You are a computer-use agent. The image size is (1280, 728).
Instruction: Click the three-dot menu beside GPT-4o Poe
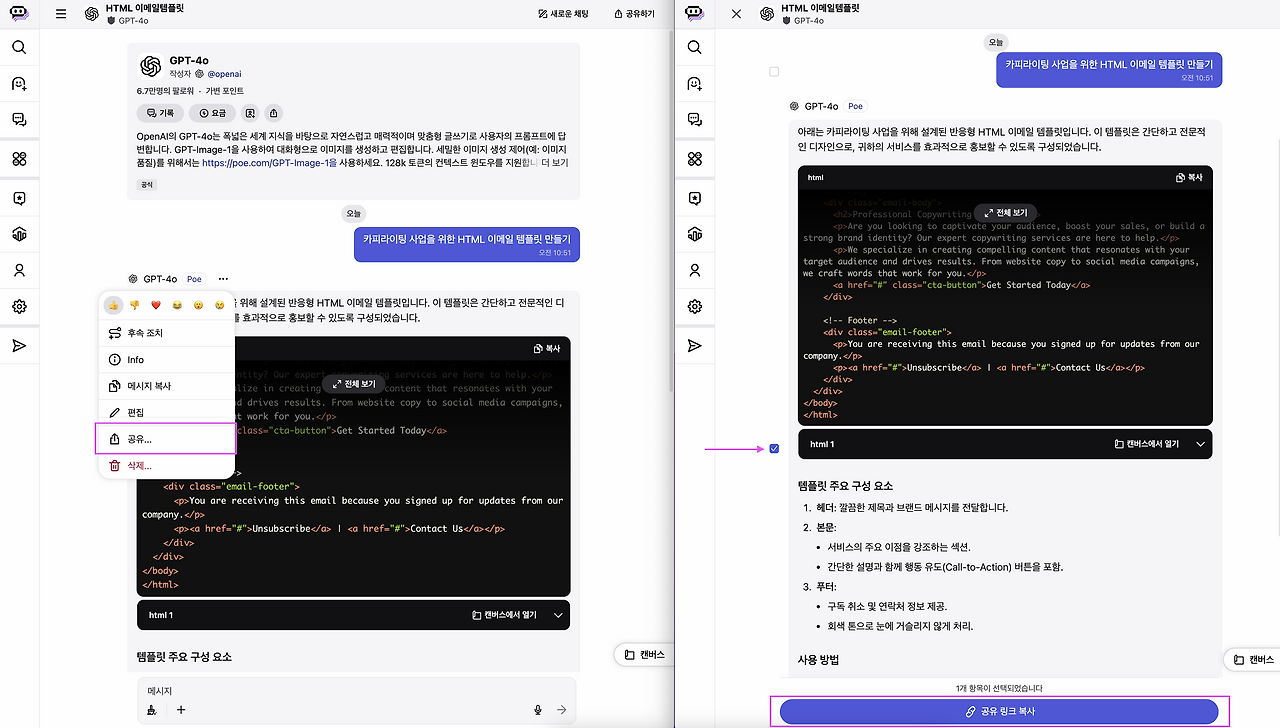tap(223, 279)
